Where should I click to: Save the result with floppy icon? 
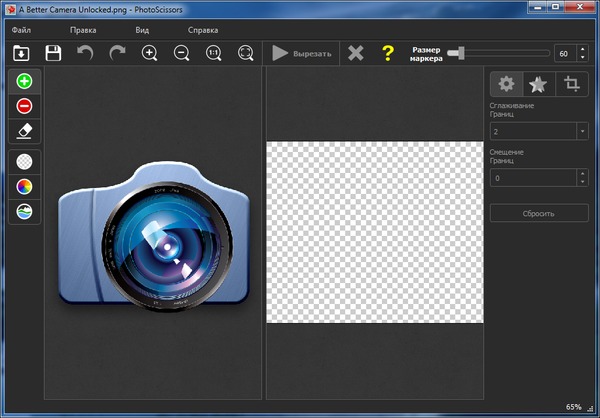[x=54, y=53]
